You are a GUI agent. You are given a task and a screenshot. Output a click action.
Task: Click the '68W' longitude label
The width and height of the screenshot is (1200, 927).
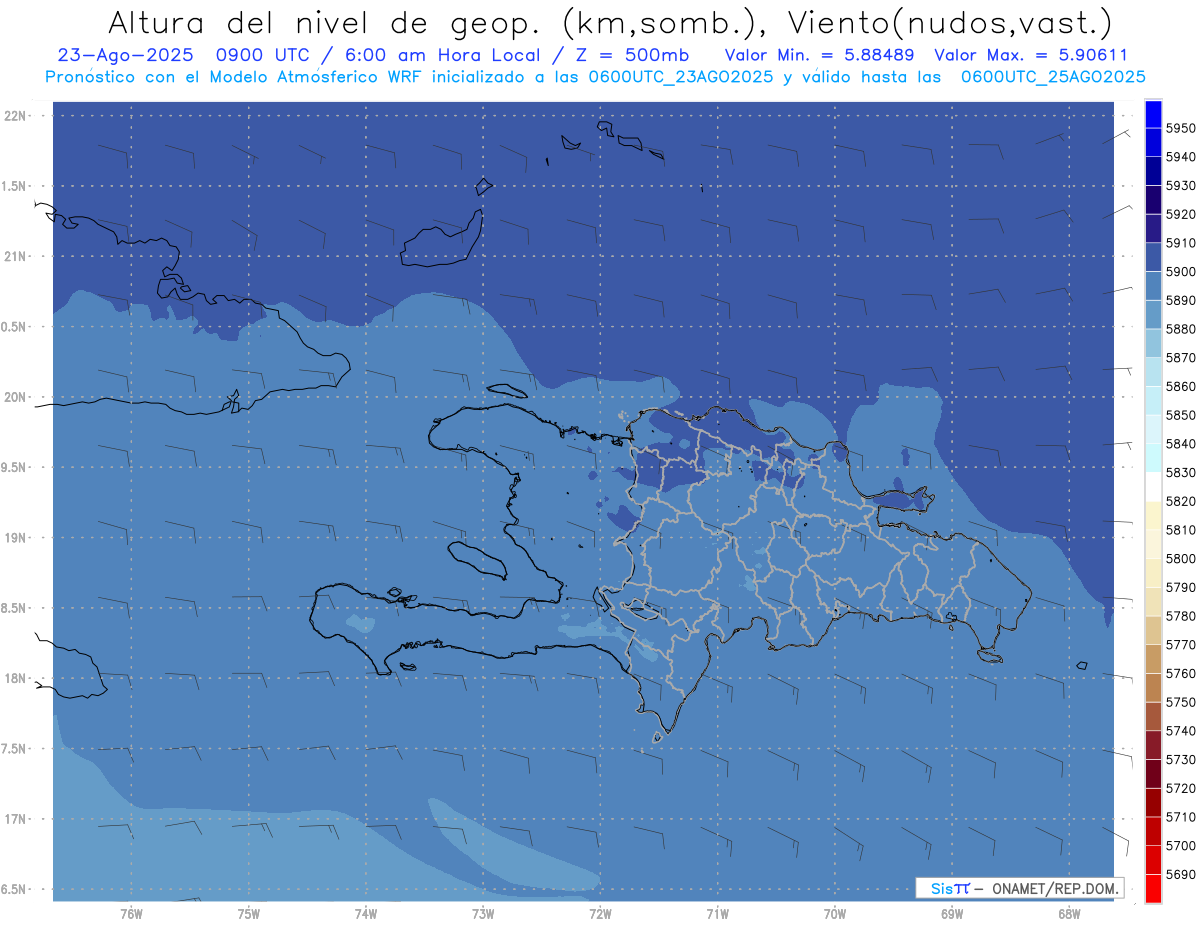click(x=1069, y=913)
